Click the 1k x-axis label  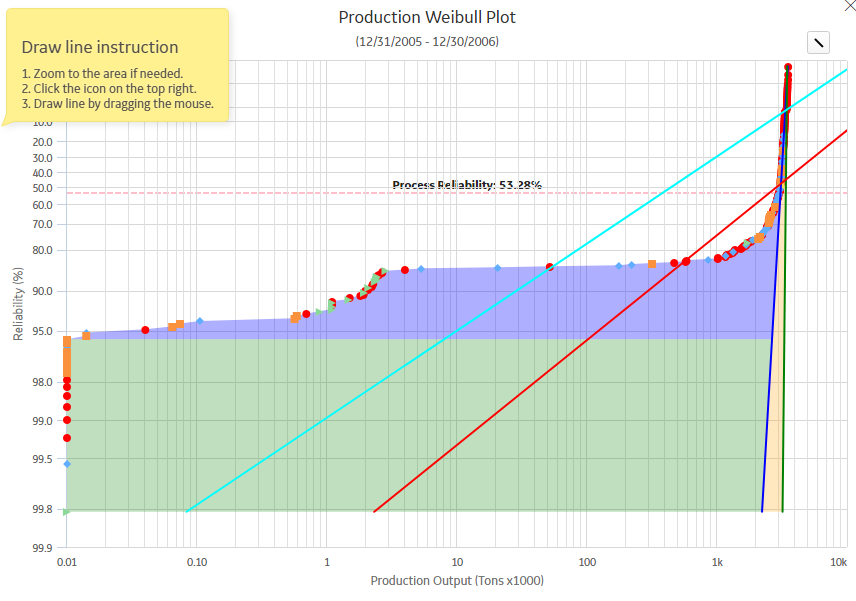coord(717,562)
